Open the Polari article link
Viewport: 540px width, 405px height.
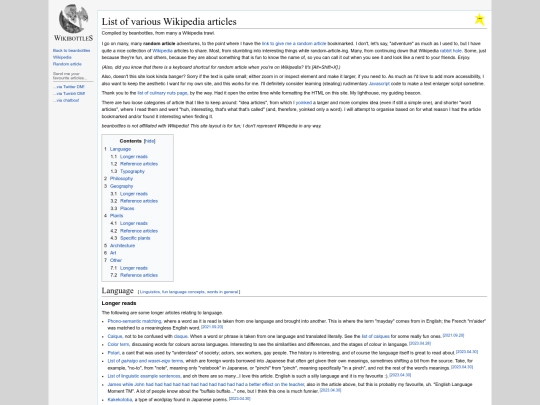click(x=113, y=353)
